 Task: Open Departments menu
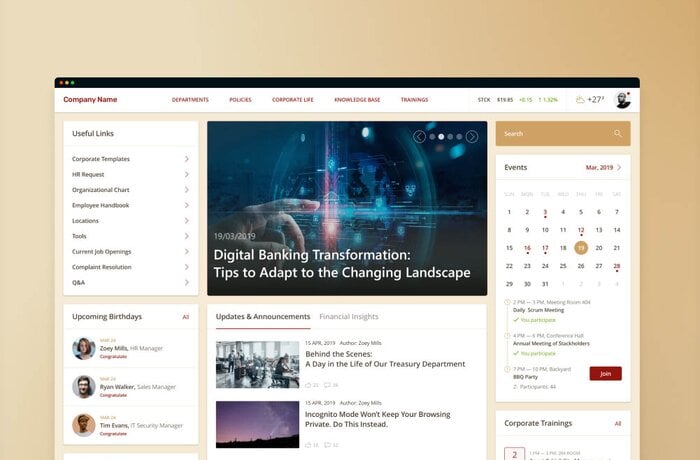(190, 100)
